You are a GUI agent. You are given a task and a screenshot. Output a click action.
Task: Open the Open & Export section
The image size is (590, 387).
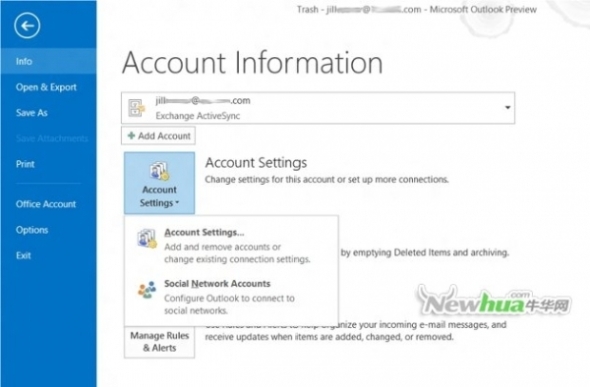pyautogui.click(x=46, y=87)
